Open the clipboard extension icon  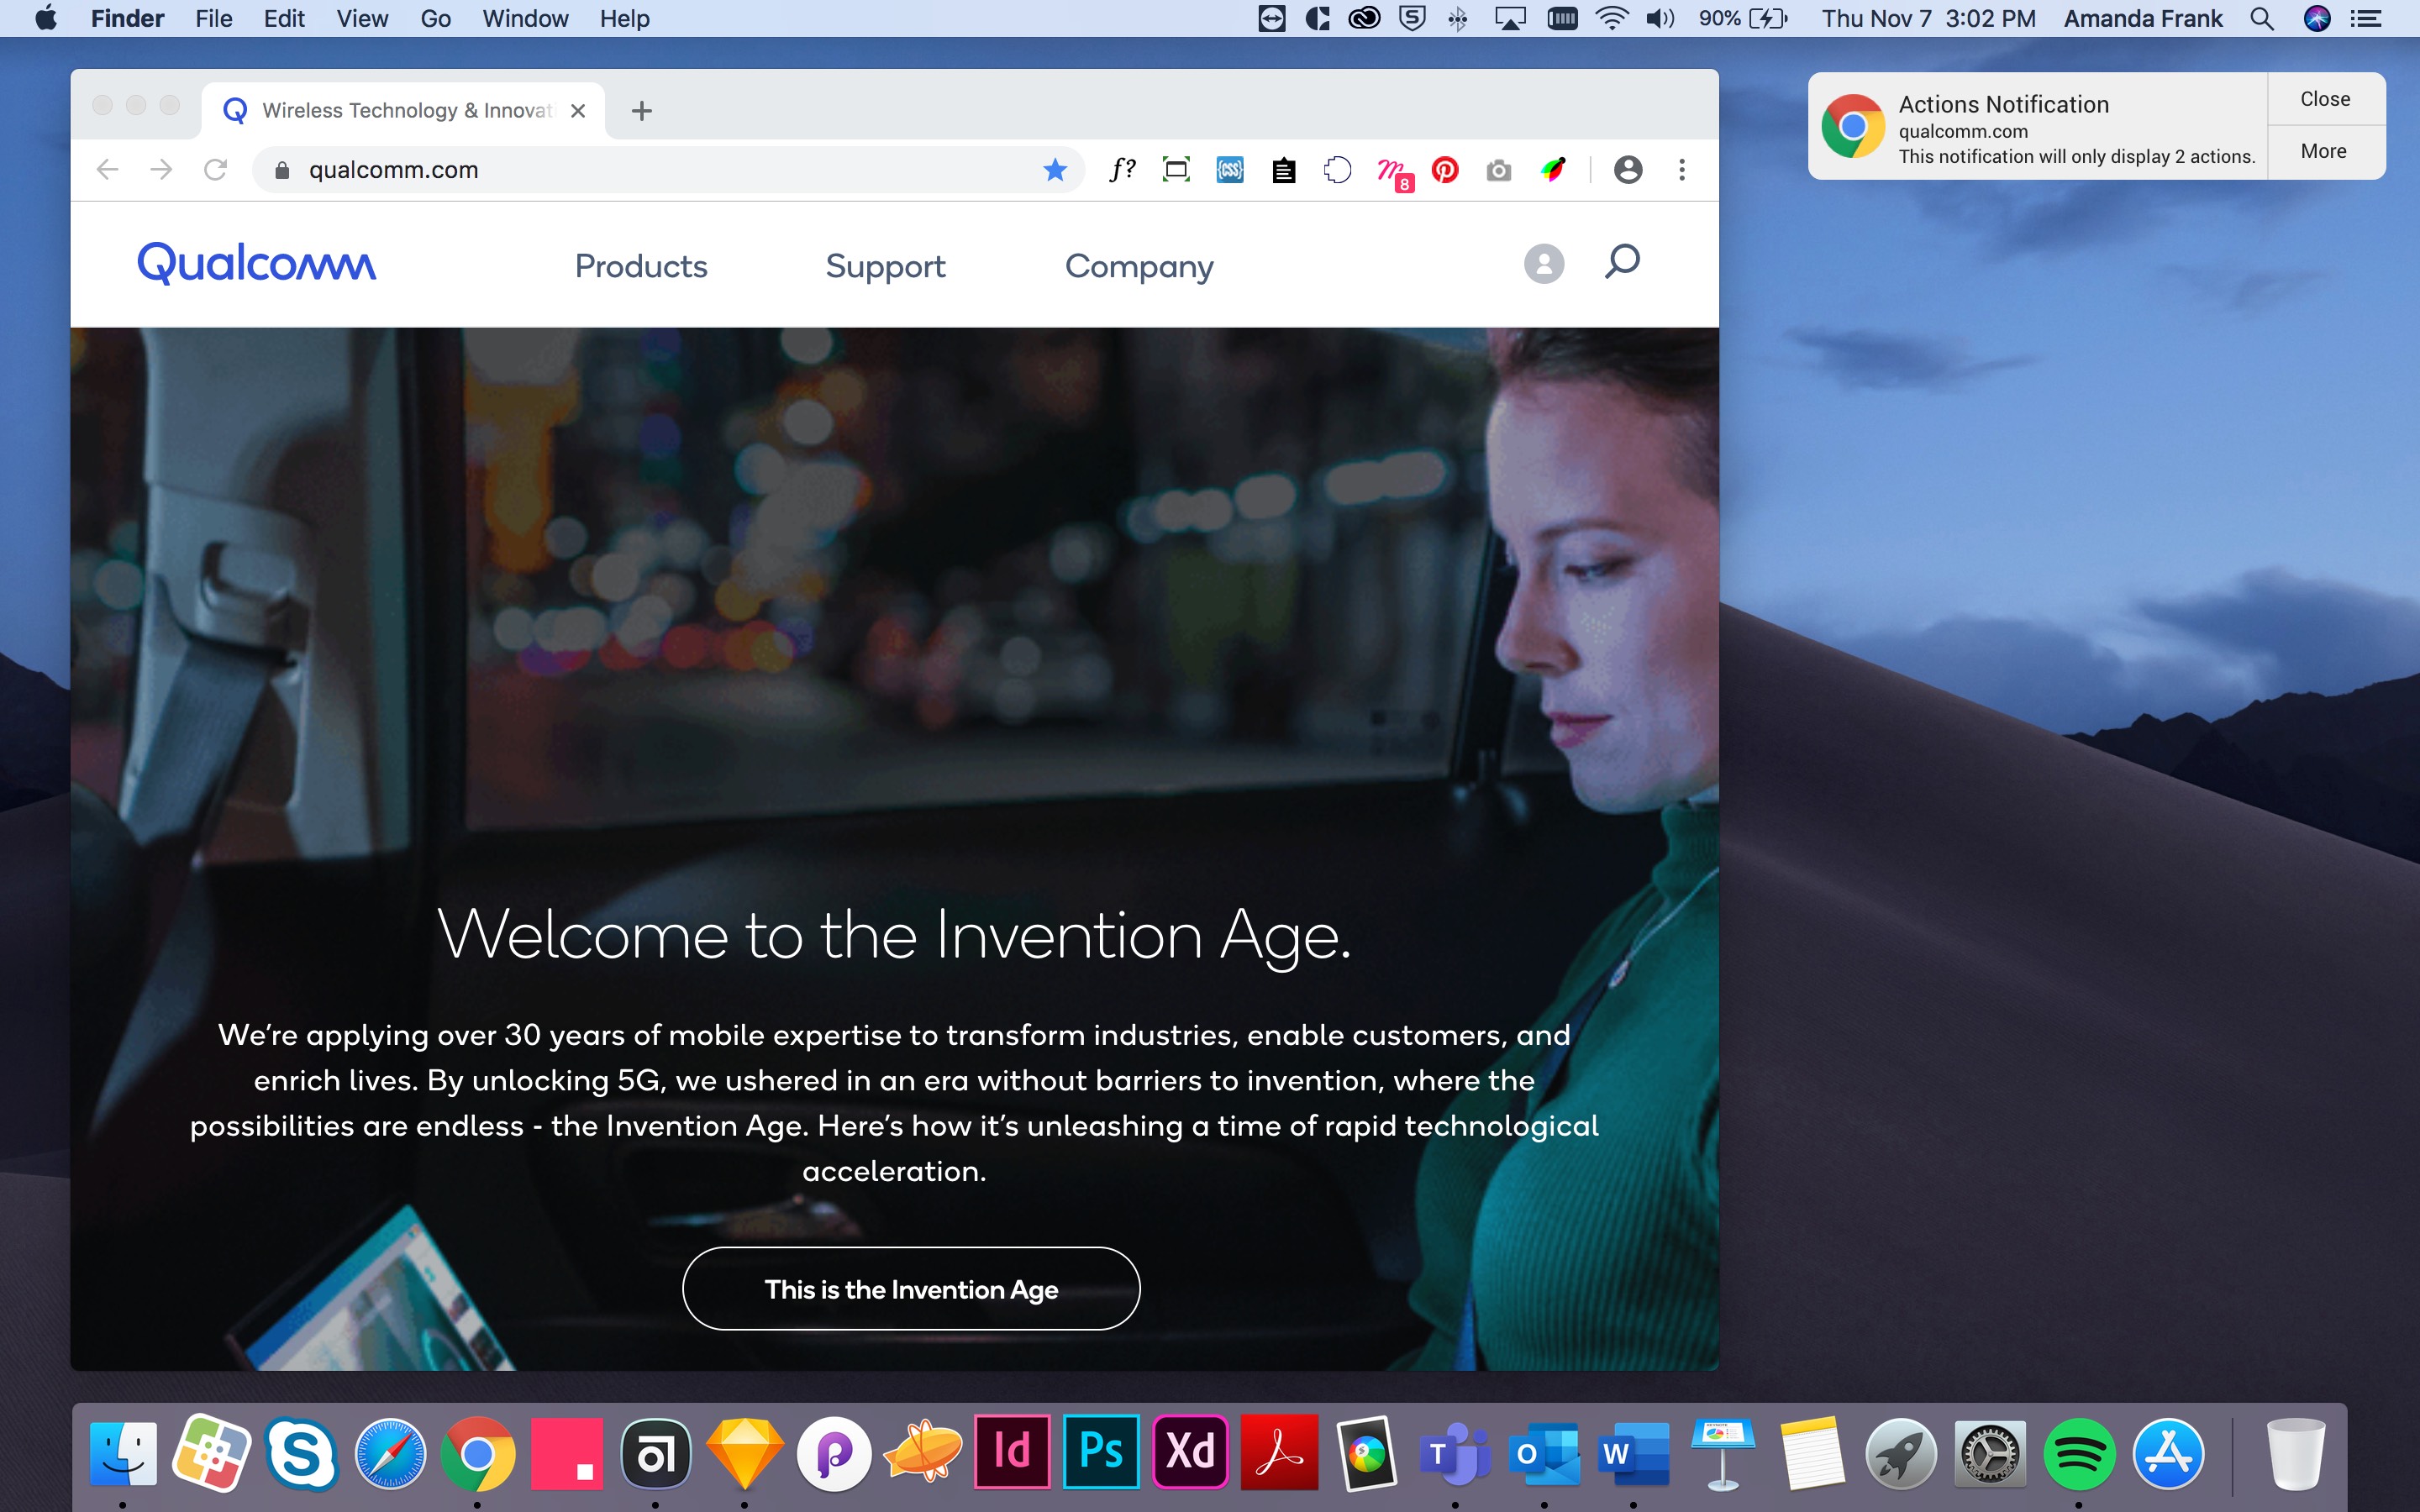click(x=1283, y=171)
